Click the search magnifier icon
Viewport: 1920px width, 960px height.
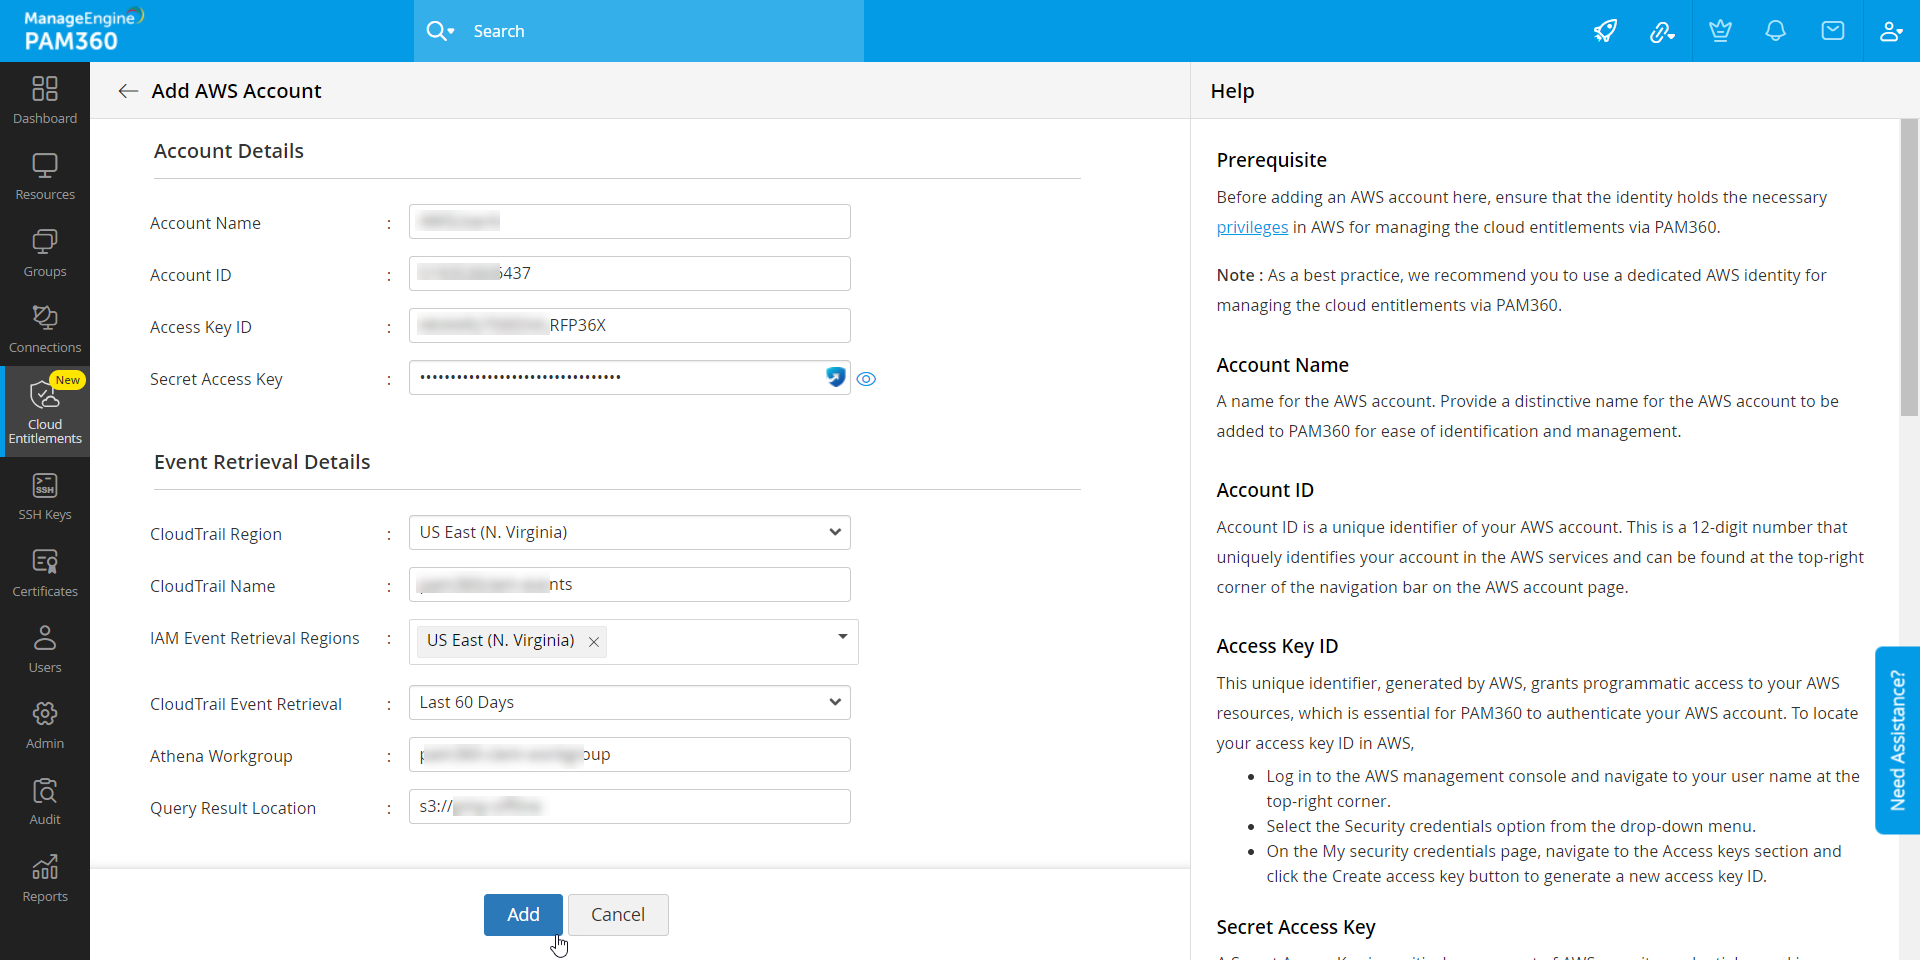(x=439, y=31)
